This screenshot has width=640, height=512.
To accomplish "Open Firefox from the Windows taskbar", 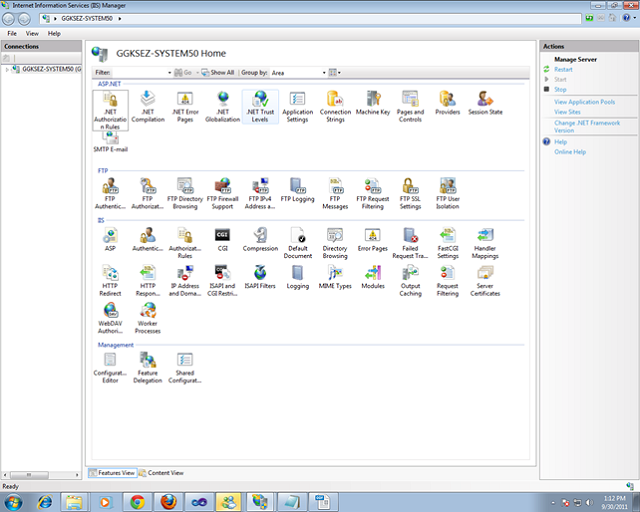I will (x=168, y=501).
